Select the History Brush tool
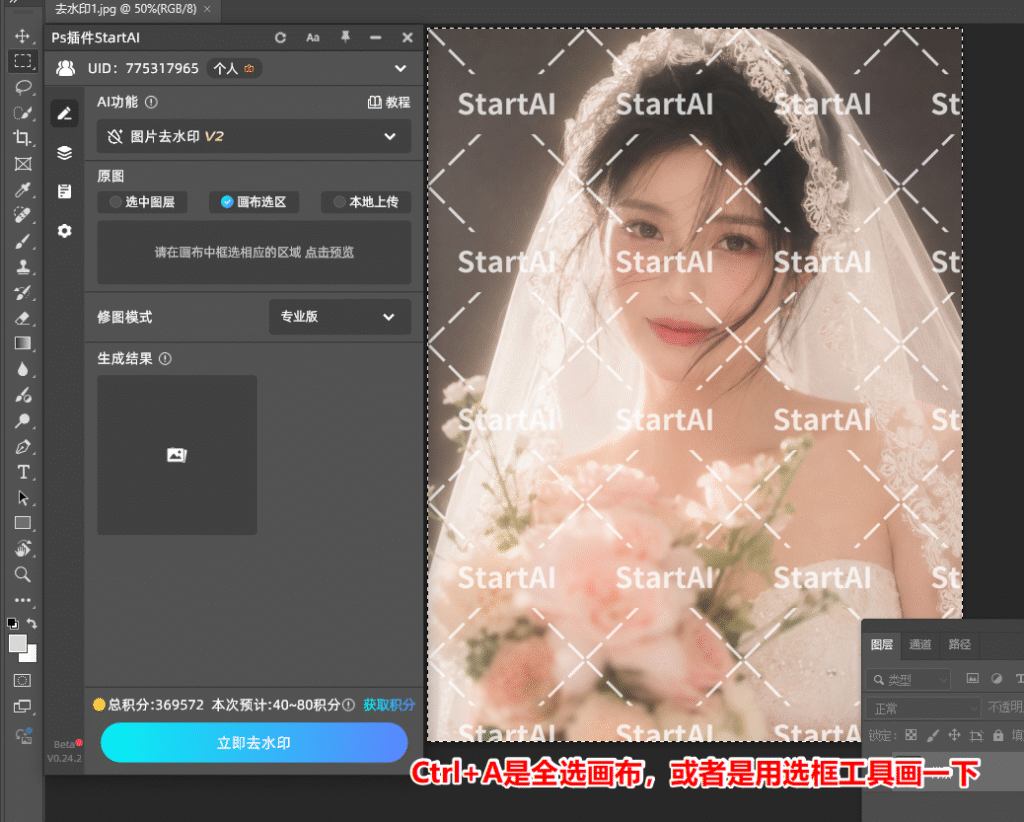The image size is (1024, 822). 23,292
